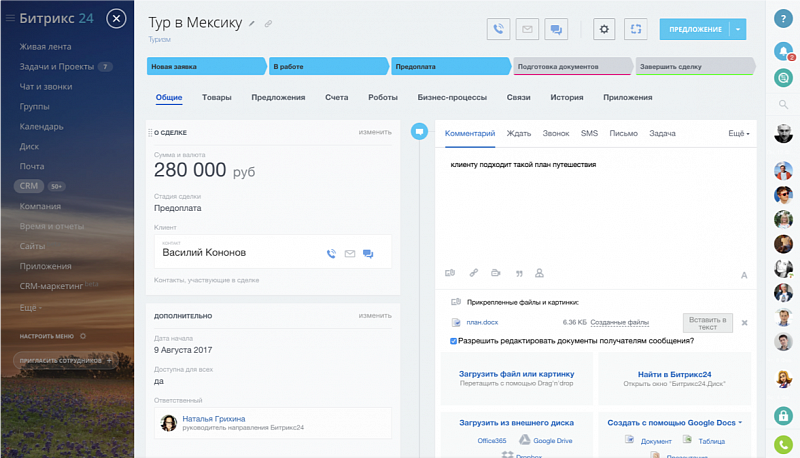Insert link via chain icon in editor

pos(473,273)
